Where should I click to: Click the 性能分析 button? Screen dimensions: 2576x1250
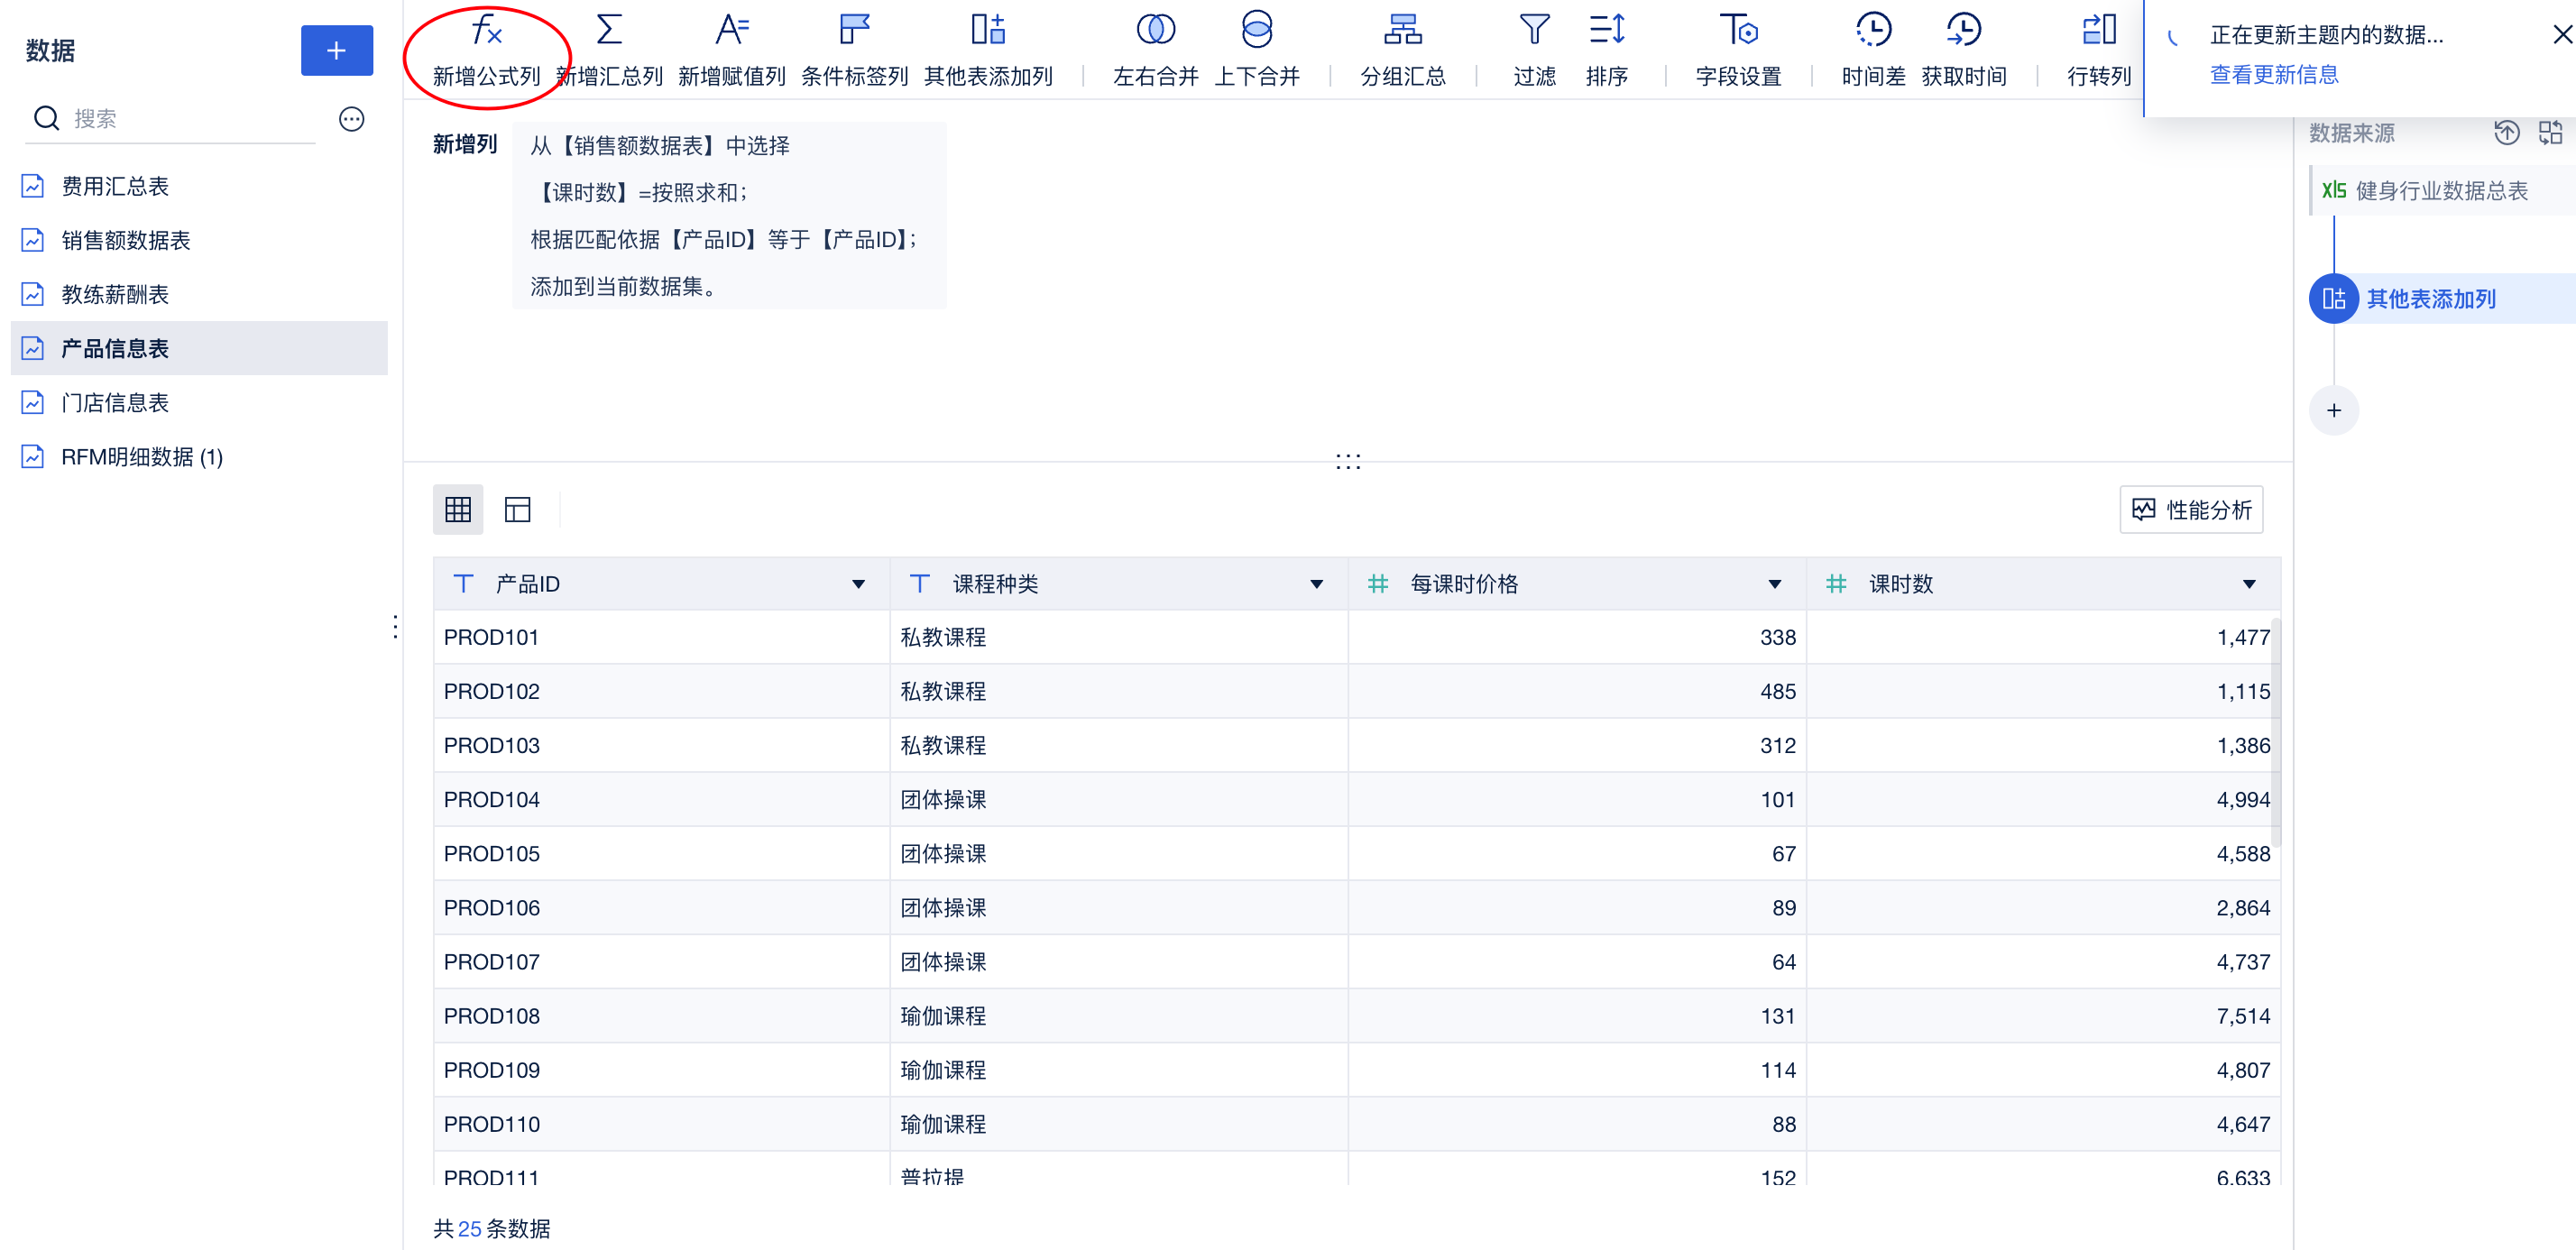(x=2191, y=510)
